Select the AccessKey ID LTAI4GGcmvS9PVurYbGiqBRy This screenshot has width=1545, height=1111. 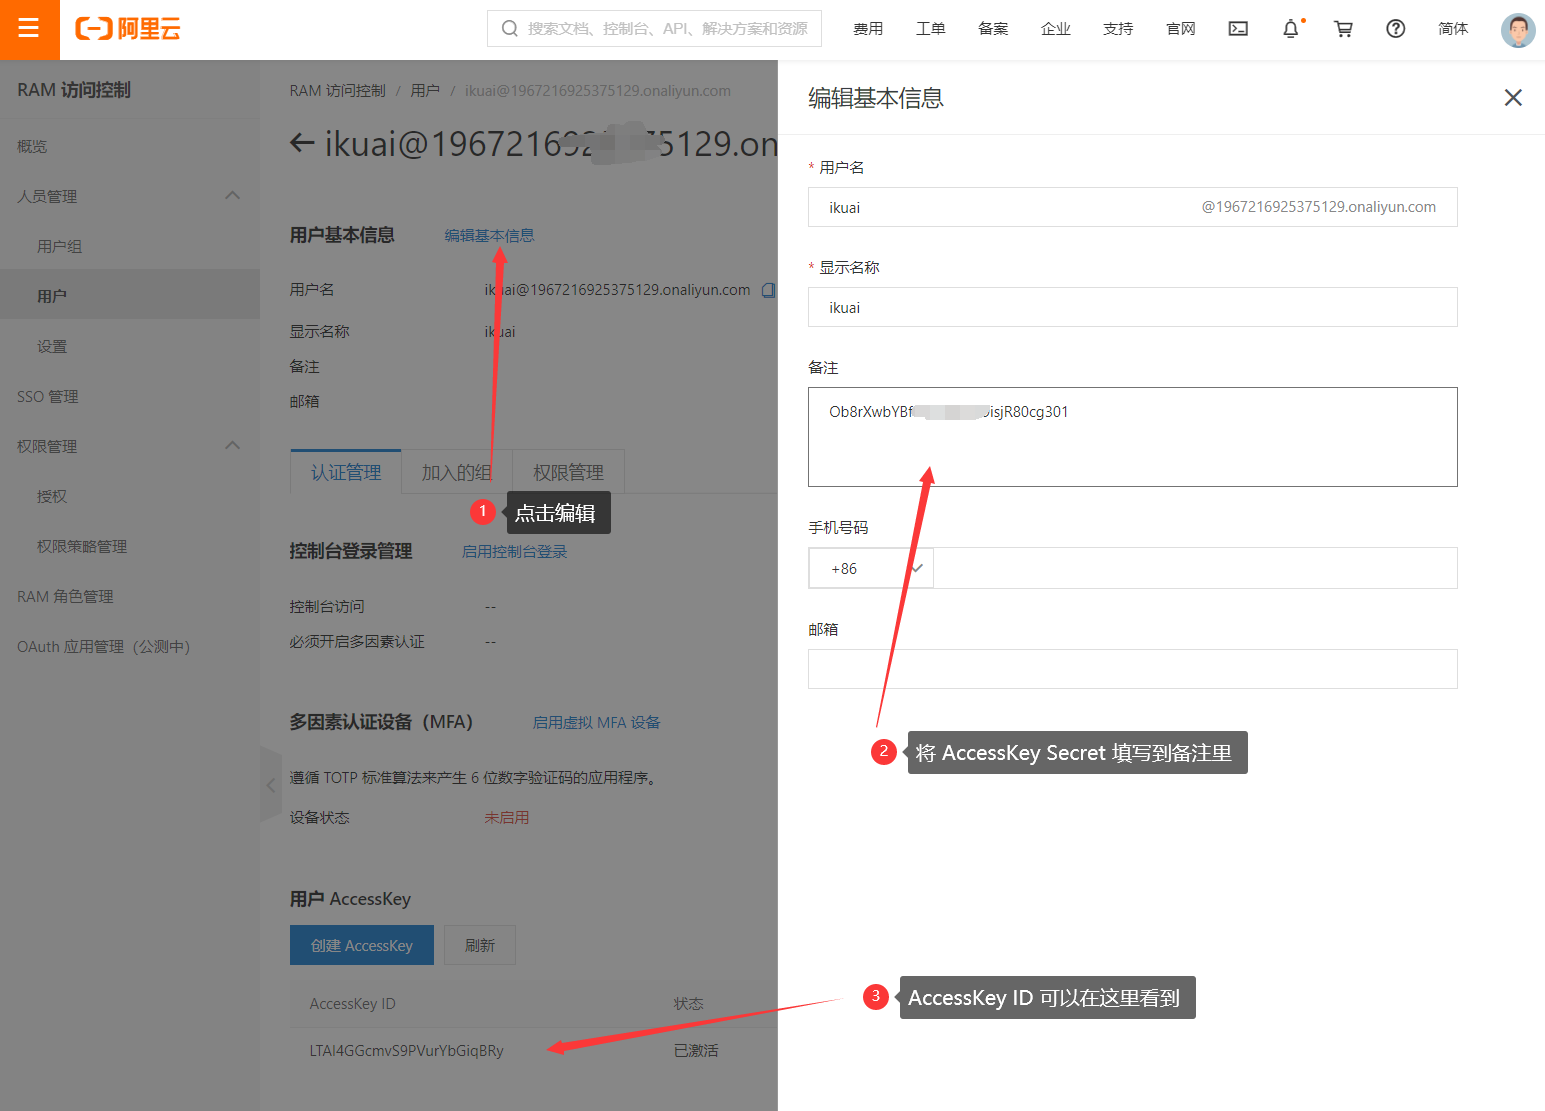(x=407, y=1051)
